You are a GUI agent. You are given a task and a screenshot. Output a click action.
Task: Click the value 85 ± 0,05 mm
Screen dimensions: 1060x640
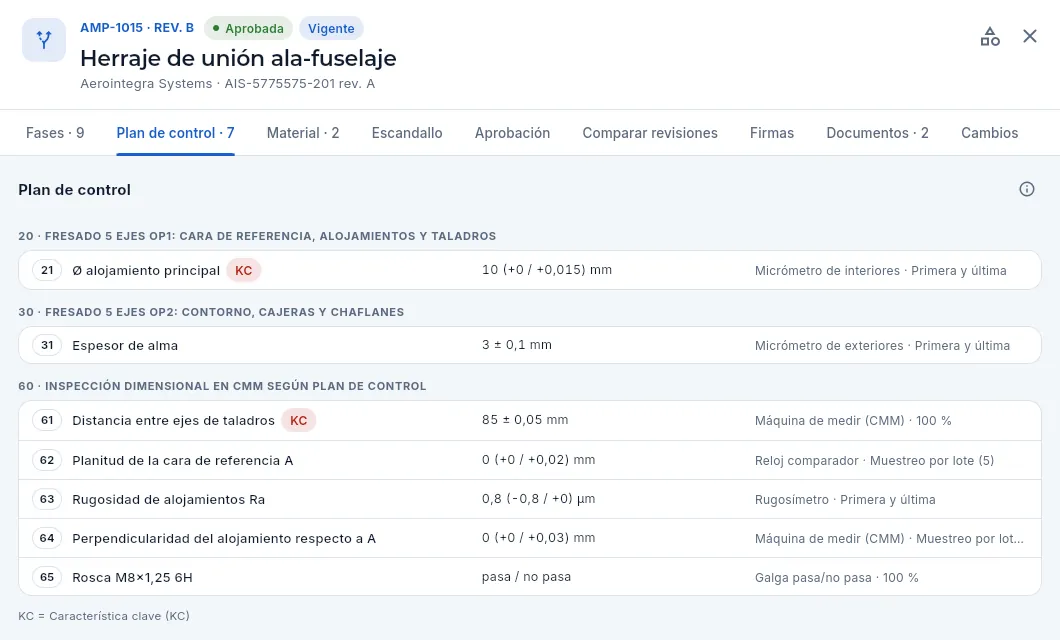pyautogui.click(x=525, y=420)
